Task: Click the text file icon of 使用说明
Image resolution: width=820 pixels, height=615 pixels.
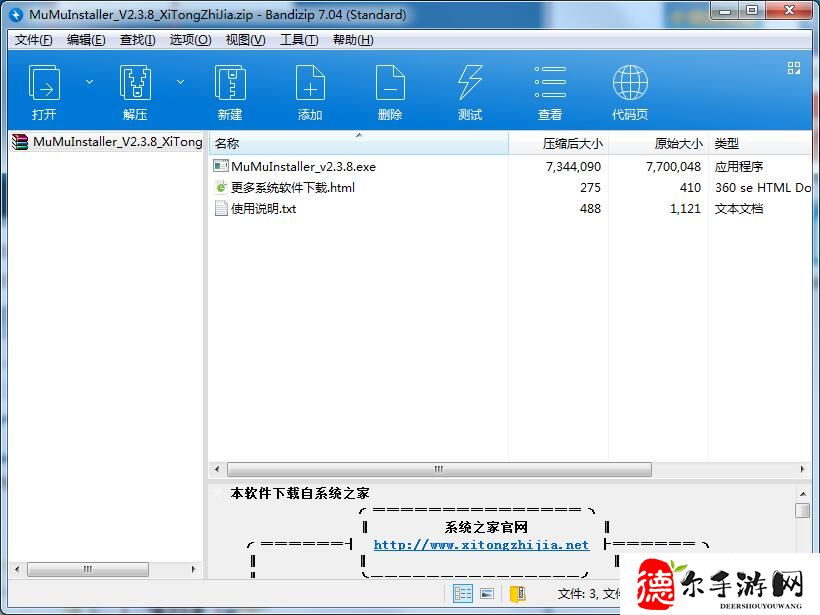Action: (221, 208)
